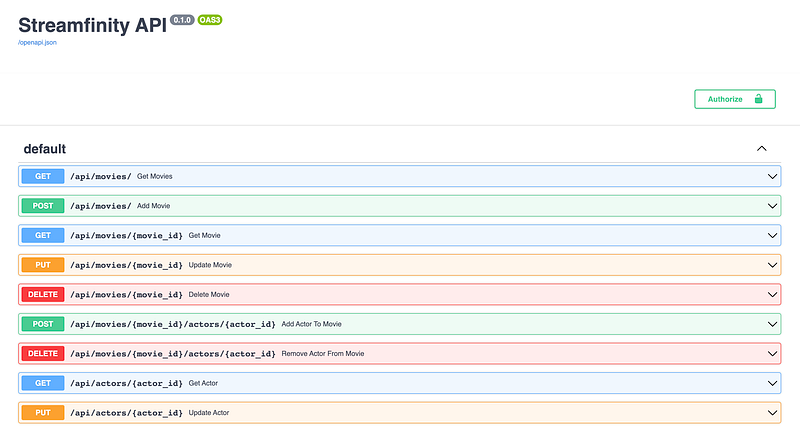
Task: Click the /api/actors/{actor_id} path in Update Actor row
Action: click(126, 413)
